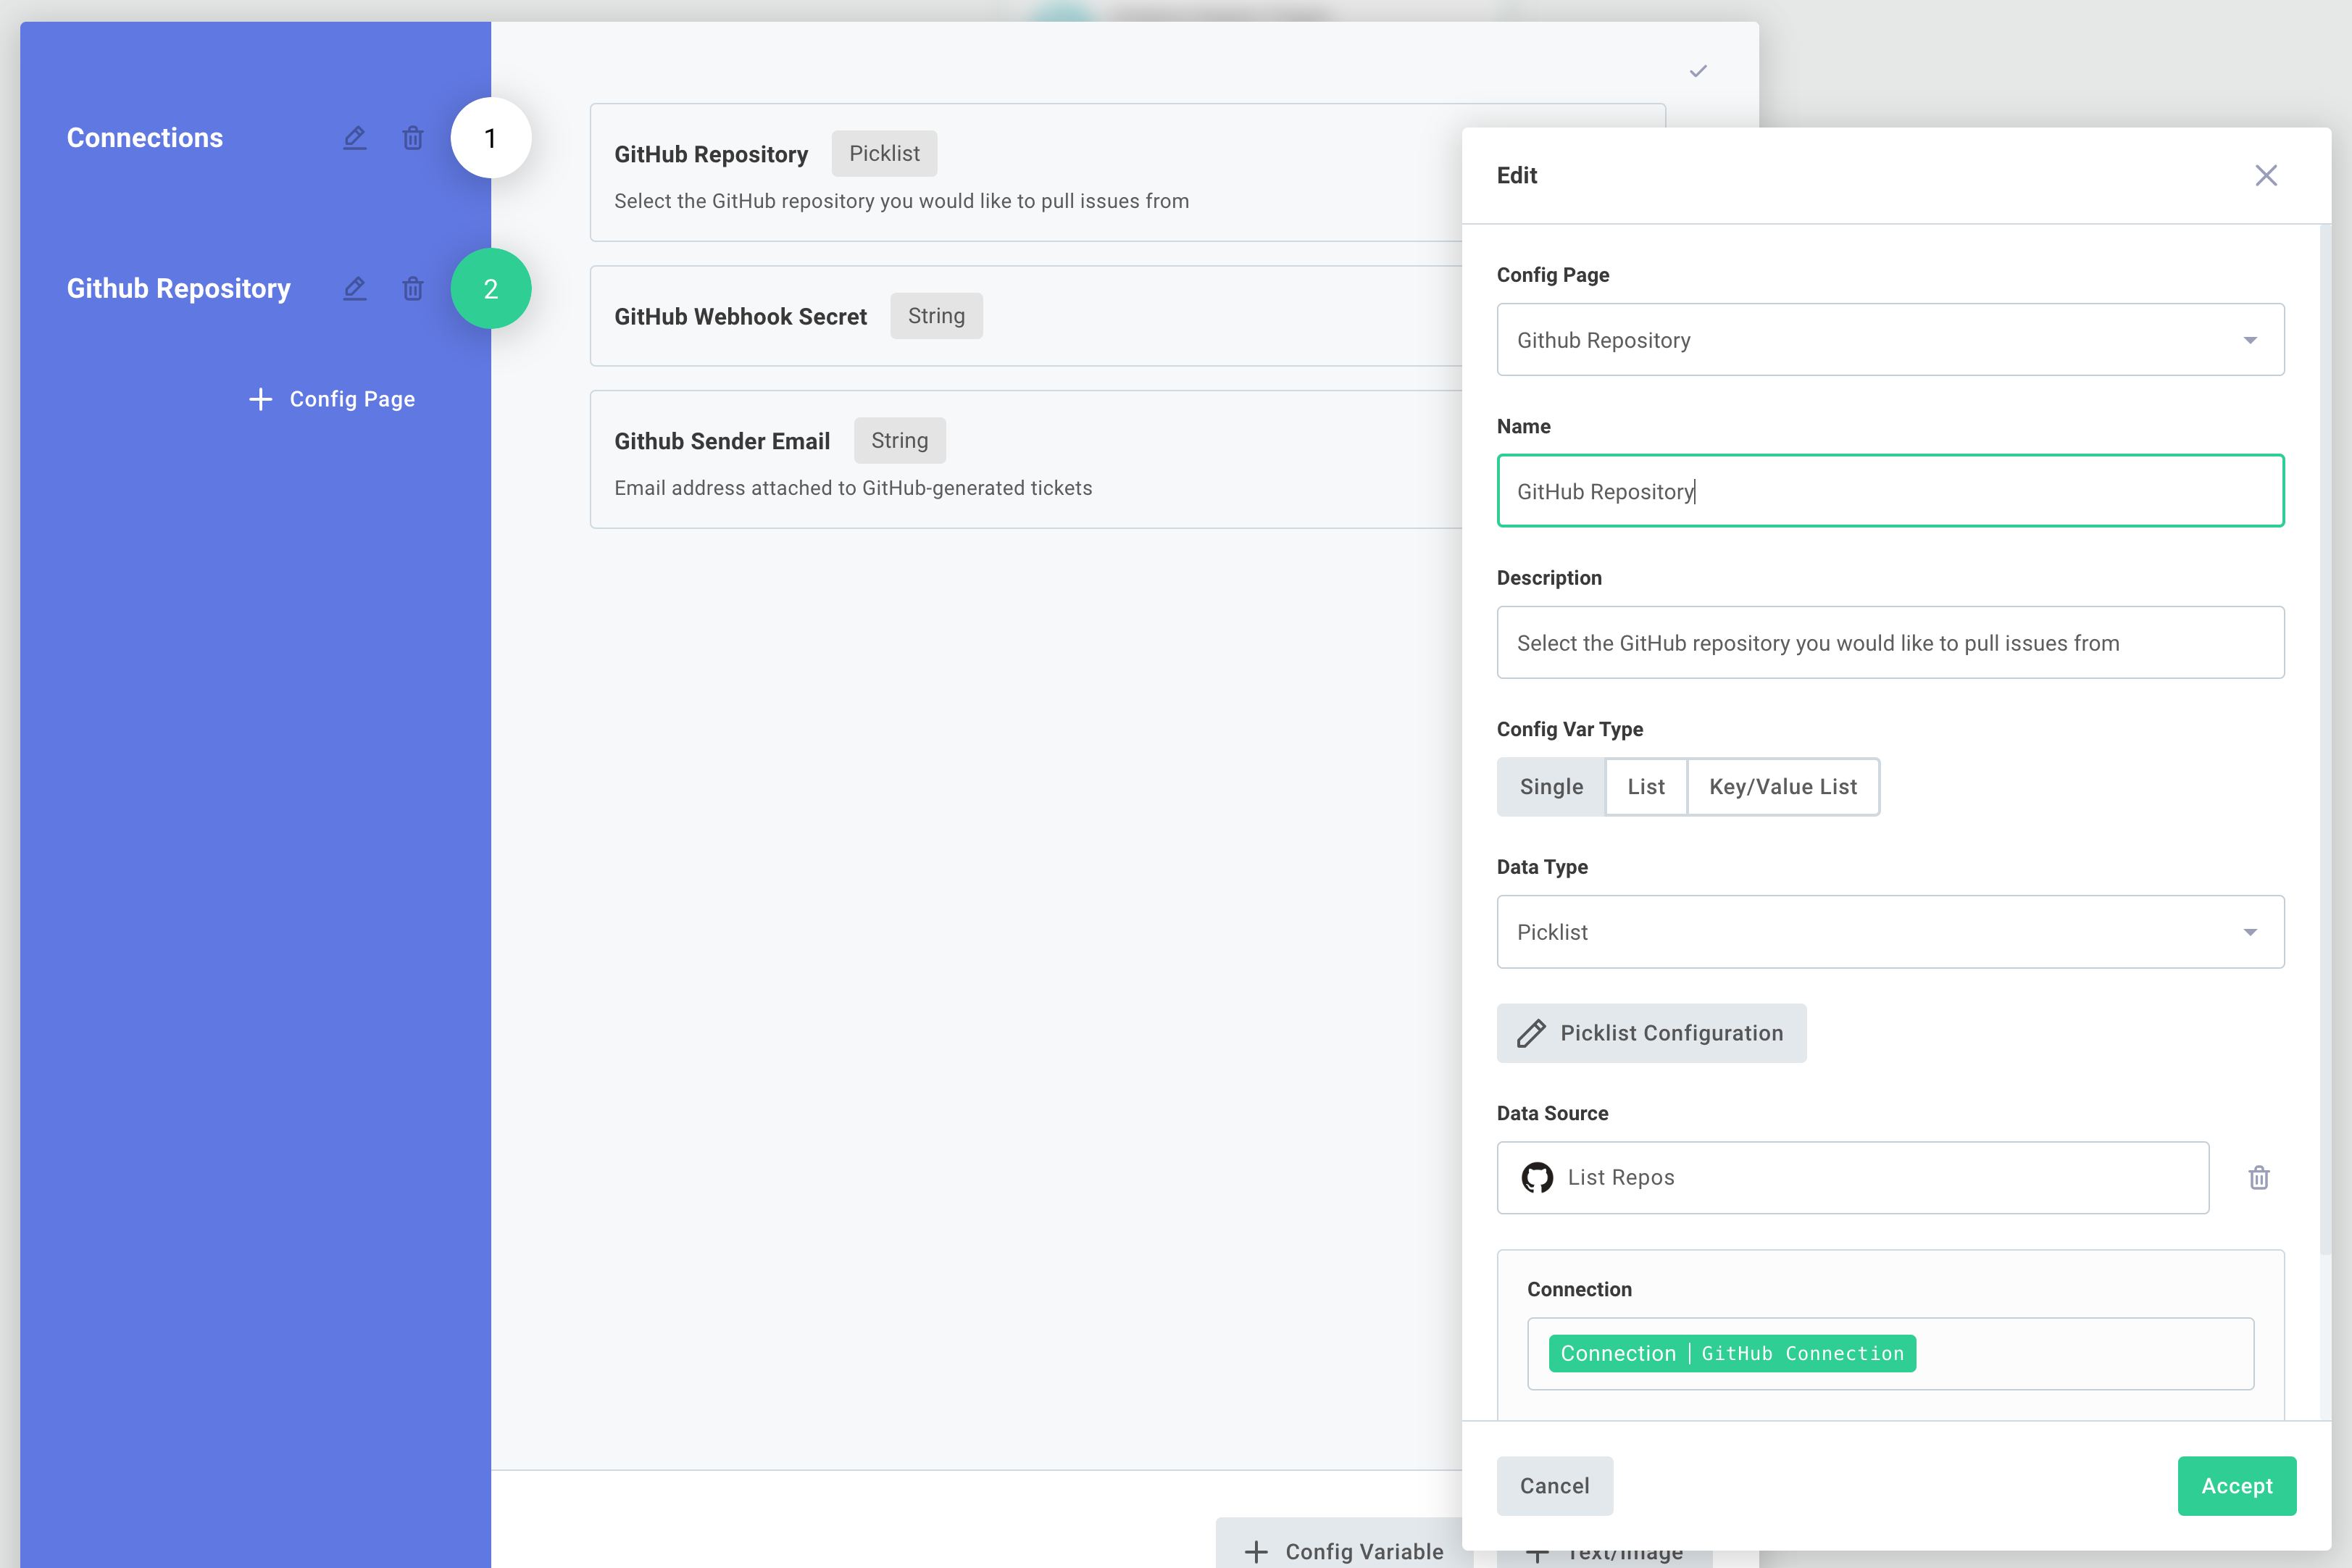
Task: Open the Data Type dropdown showing Picklist
Action: (1889, 931)
